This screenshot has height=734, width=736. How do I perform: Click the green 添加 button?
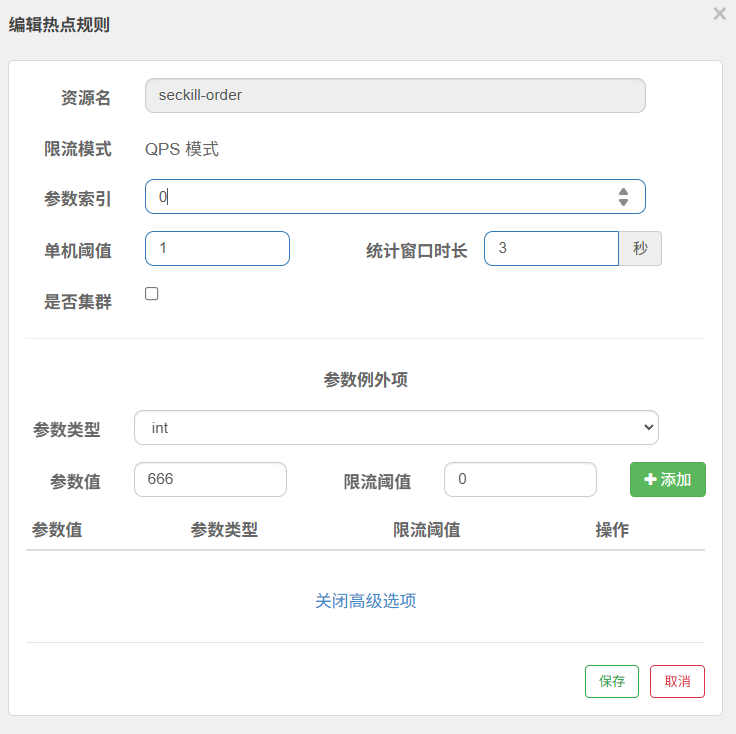point(667,479)
